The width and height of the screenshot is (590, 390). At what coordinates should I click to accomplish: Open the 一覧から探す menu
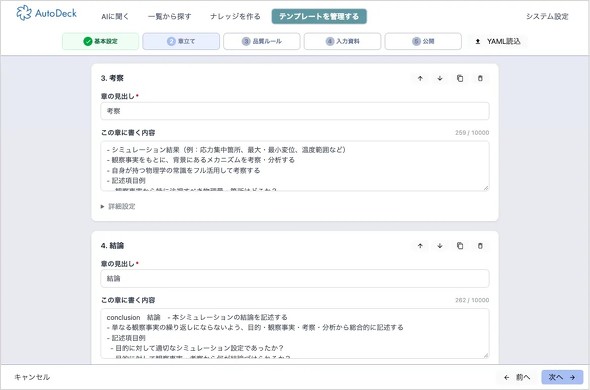pos(169,17)
